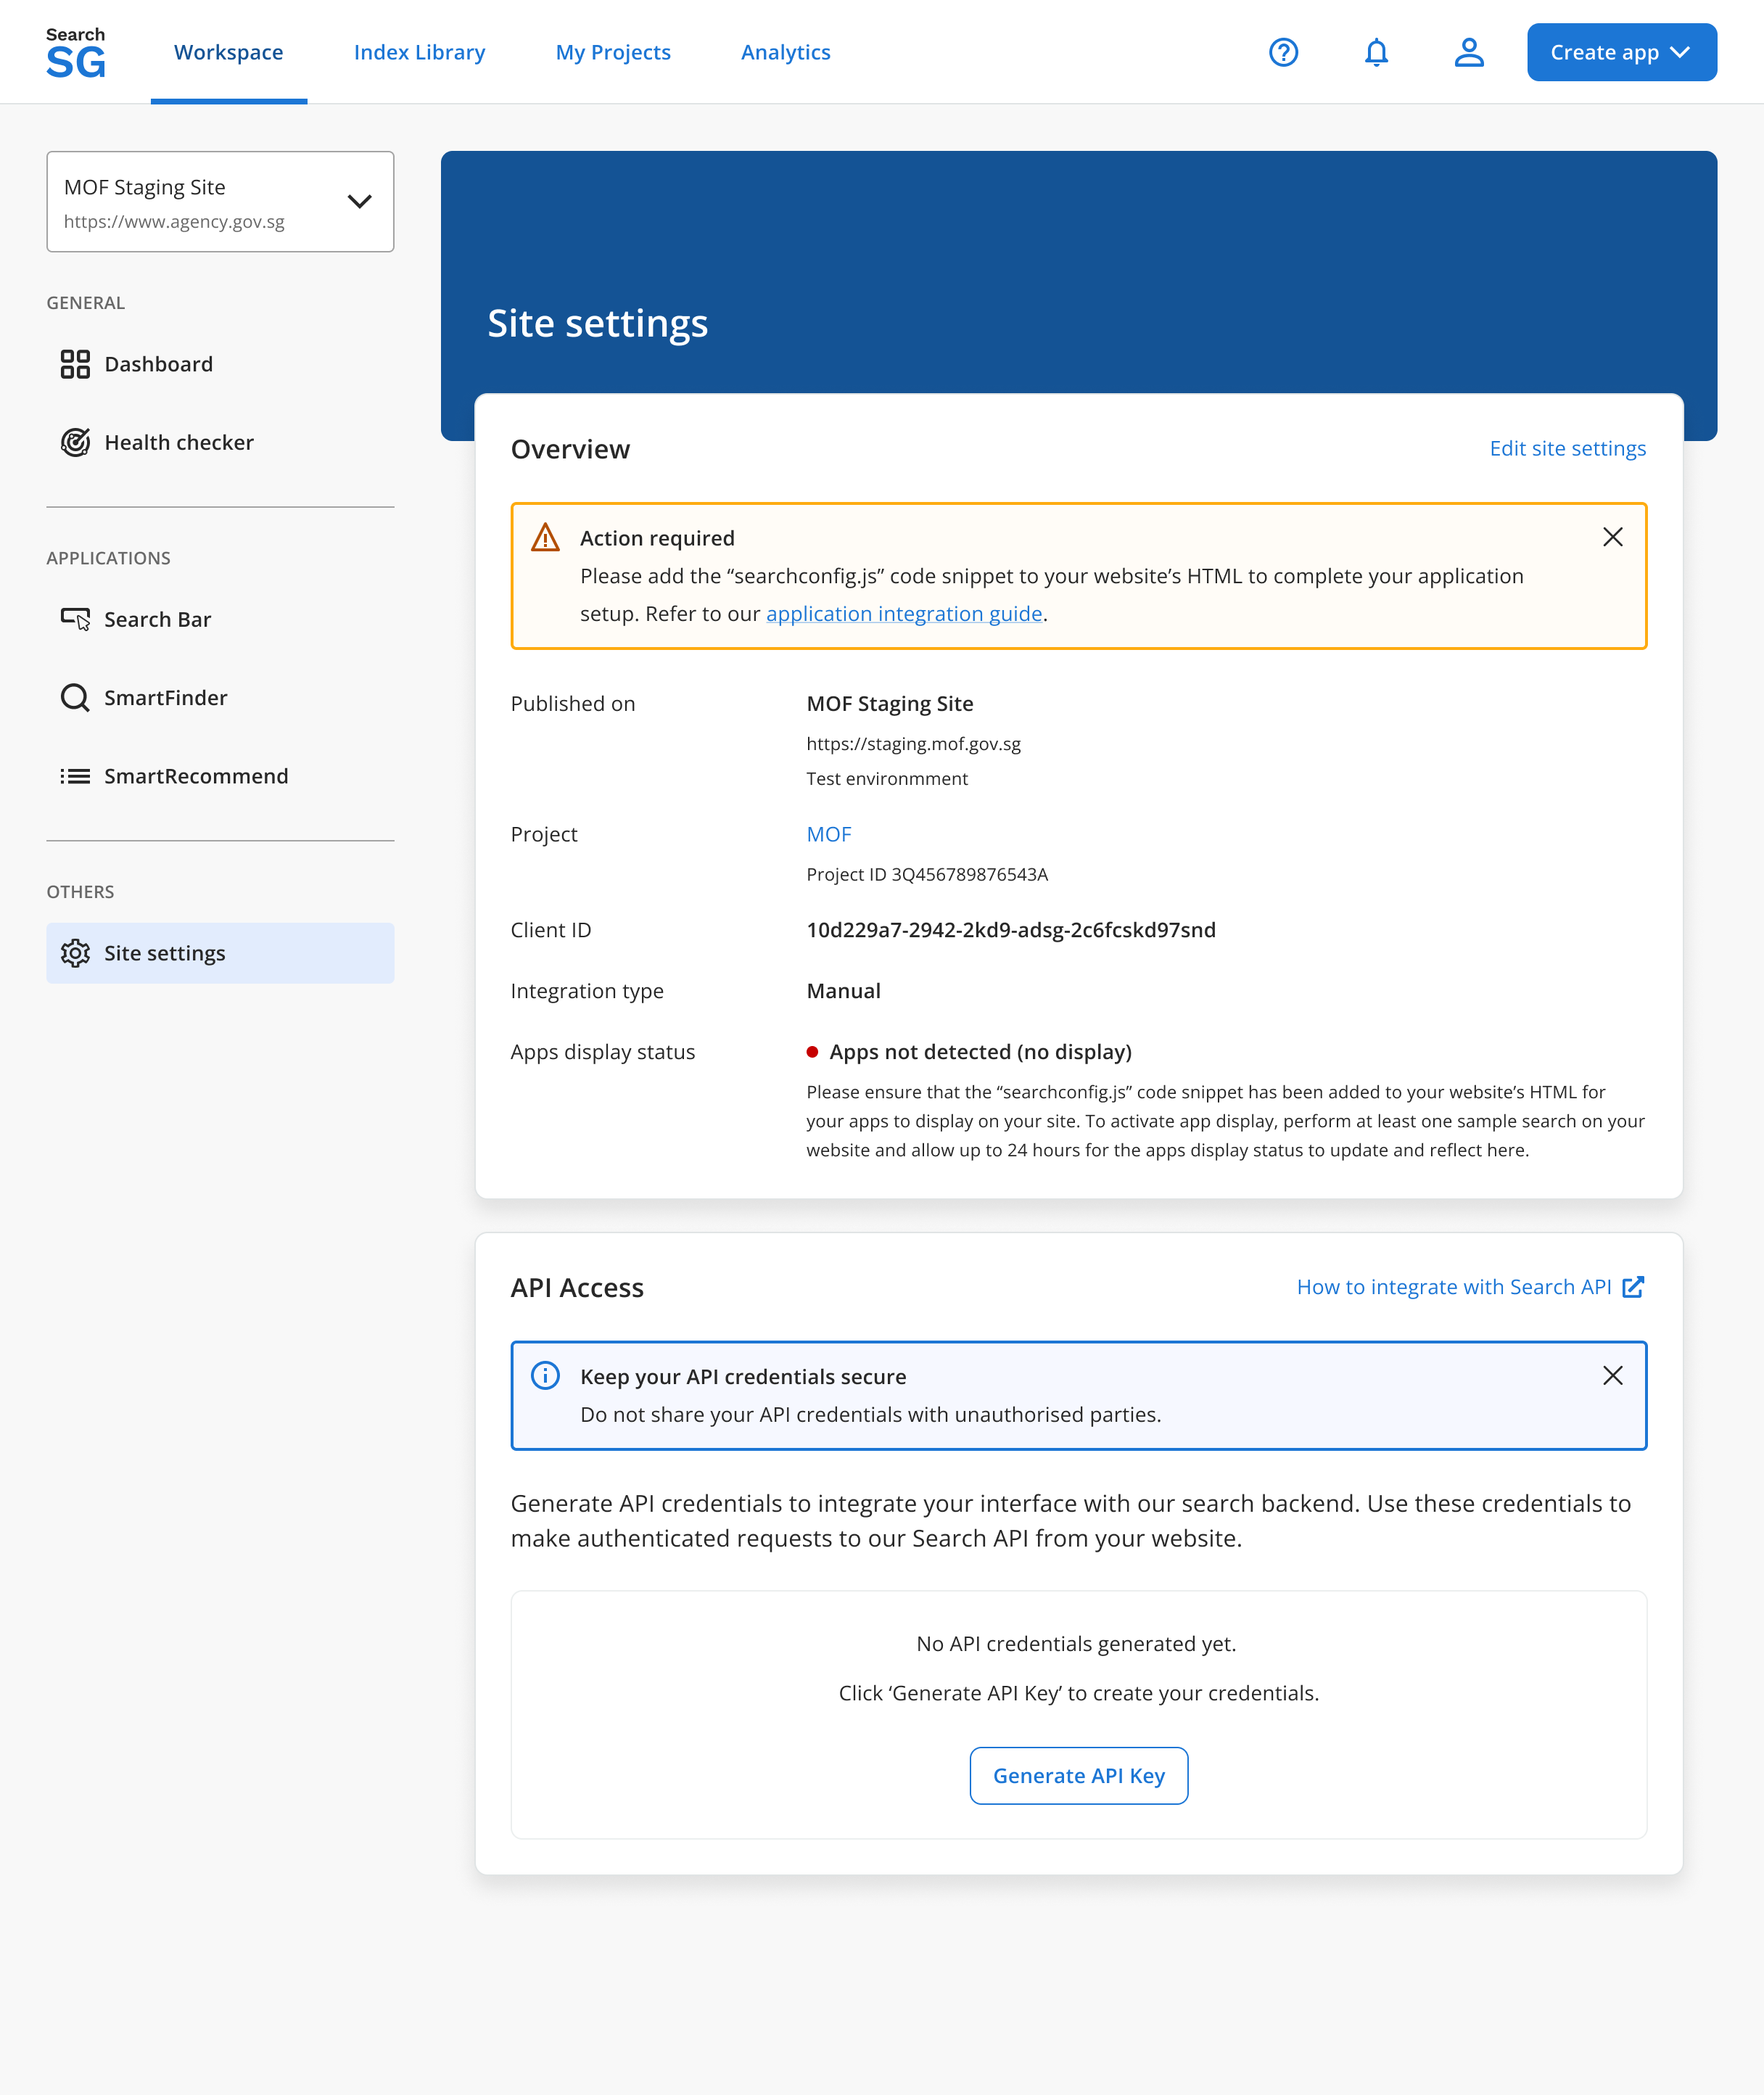Open Dashboard from the sidebar
Viewport: 1764px width, 2095px height.
point(158,364)
